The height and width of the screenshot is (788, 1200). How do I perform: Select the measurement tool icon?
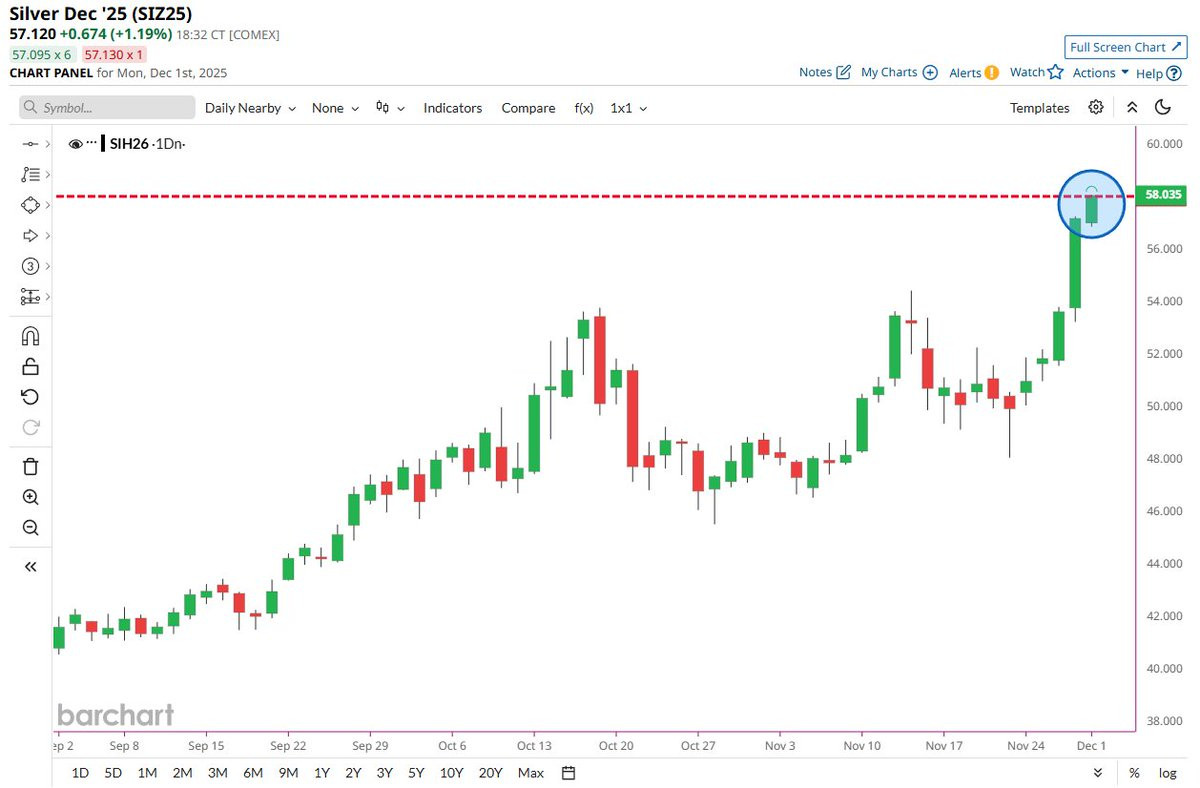30,297
